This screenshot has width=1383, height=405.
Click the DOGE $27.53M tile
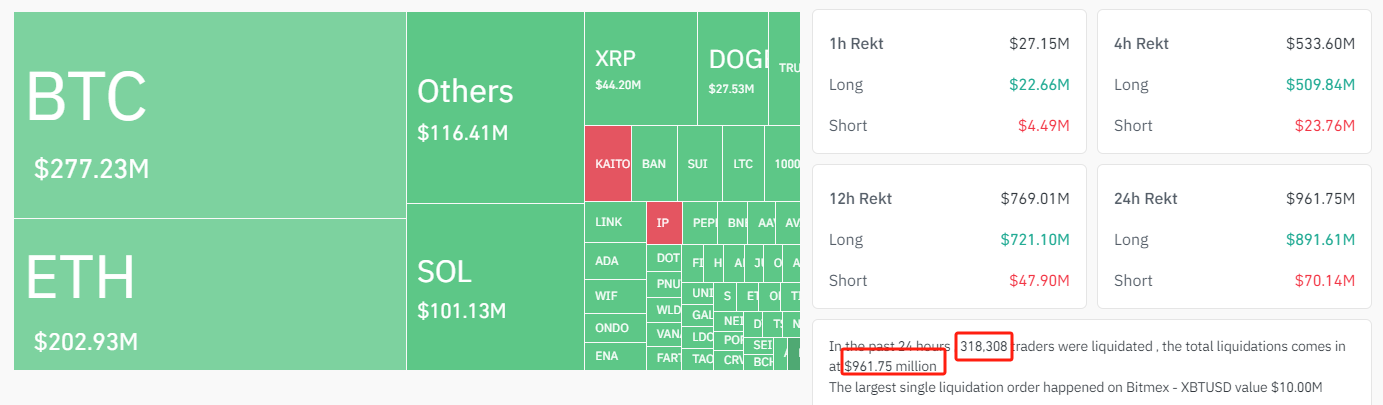pos(734,69)
